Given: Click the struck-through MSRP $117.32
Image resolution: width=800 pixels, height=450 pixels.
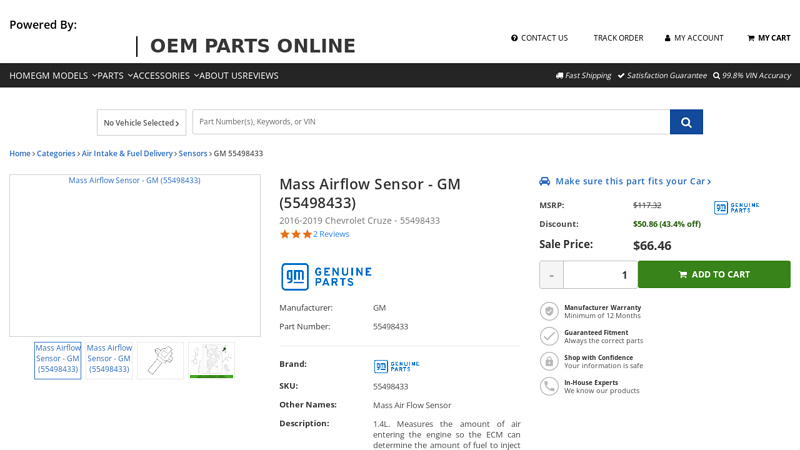Looking at the screenshot, I should (647, 205).
